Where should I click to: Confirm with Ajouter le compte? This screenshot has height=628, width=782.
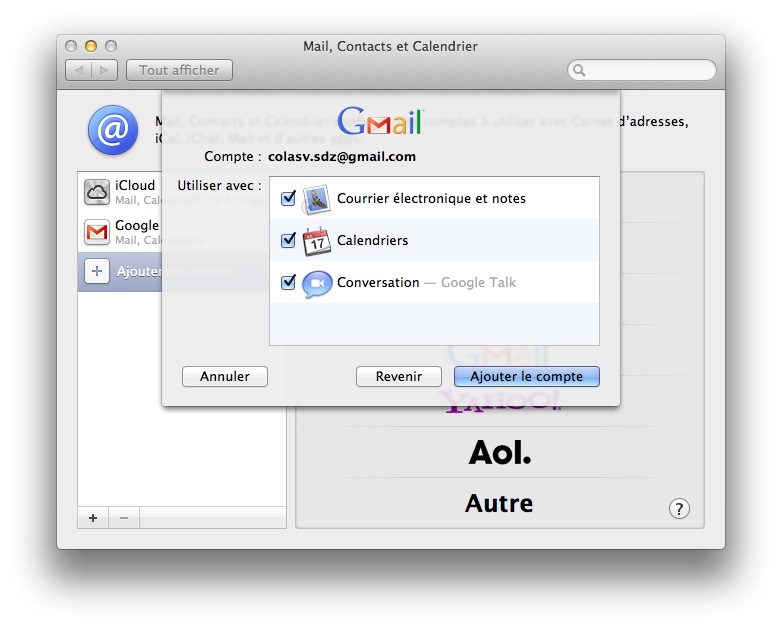click(x=527, y=376)
